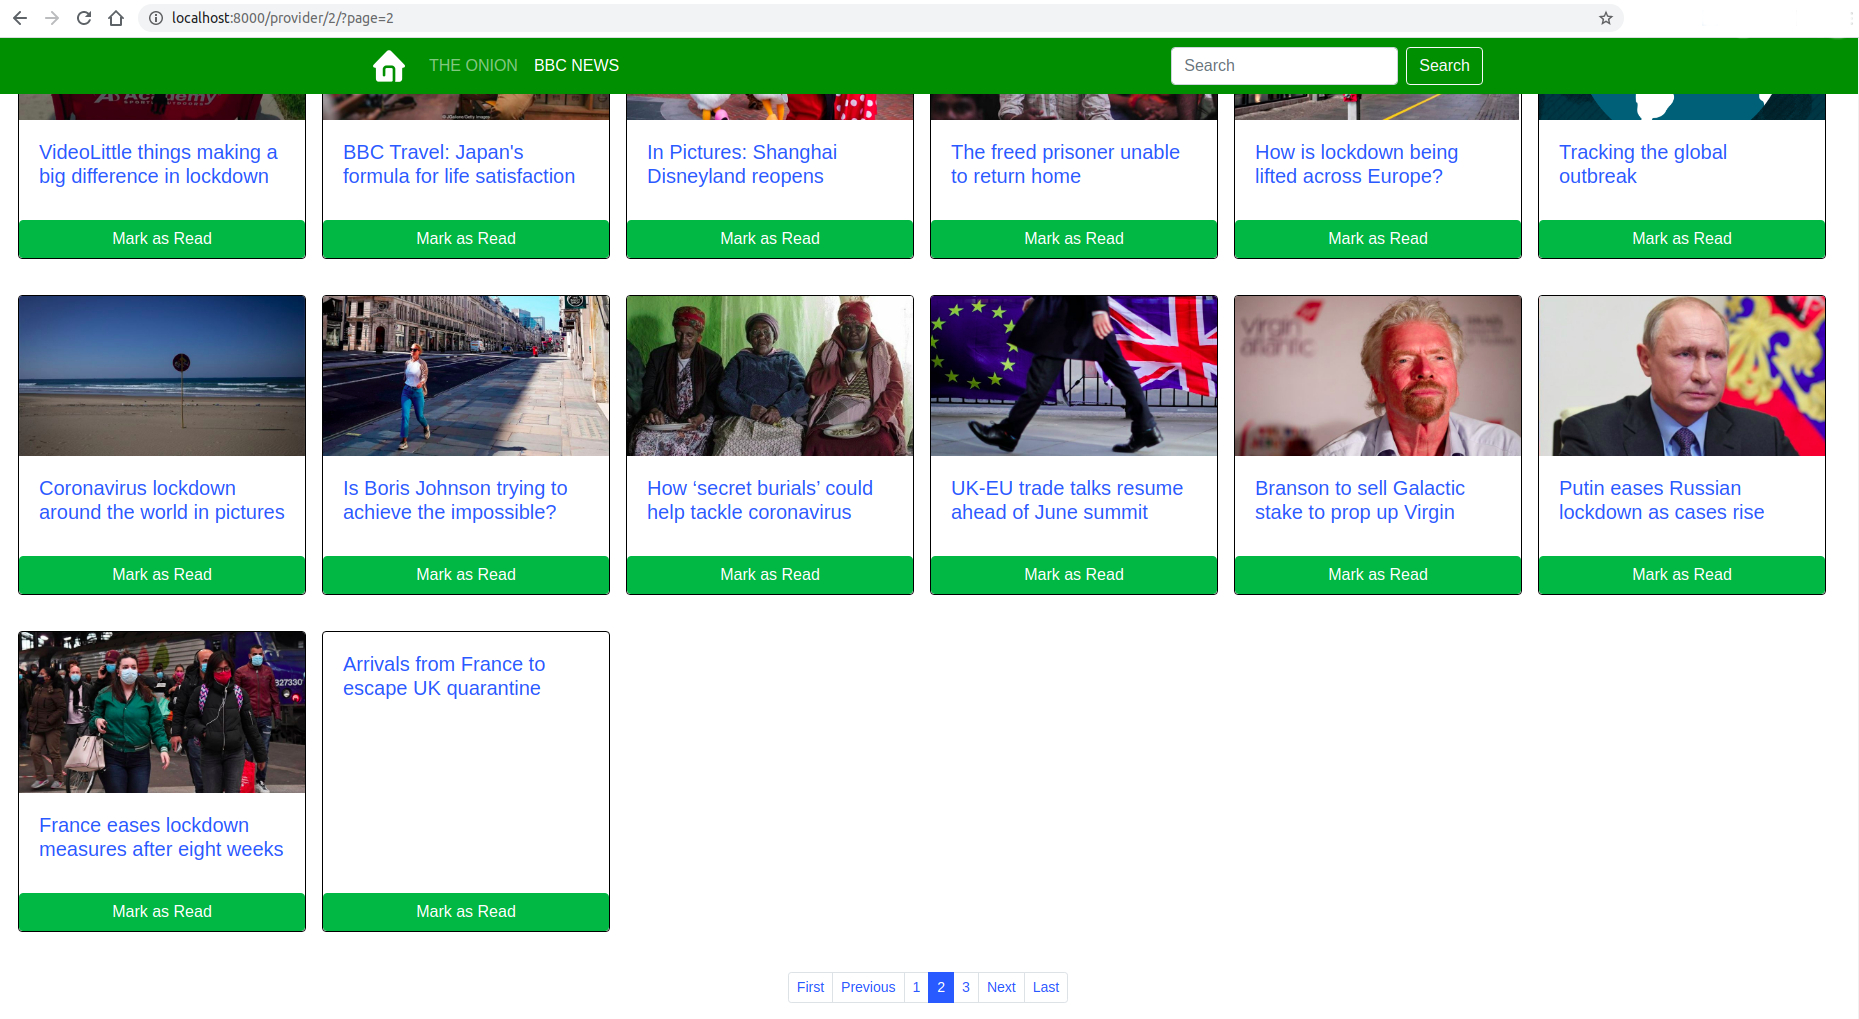Viewport: 1859px width, 1019px height.
Task: Select page 1 in pagination
Action: (916, 987)
